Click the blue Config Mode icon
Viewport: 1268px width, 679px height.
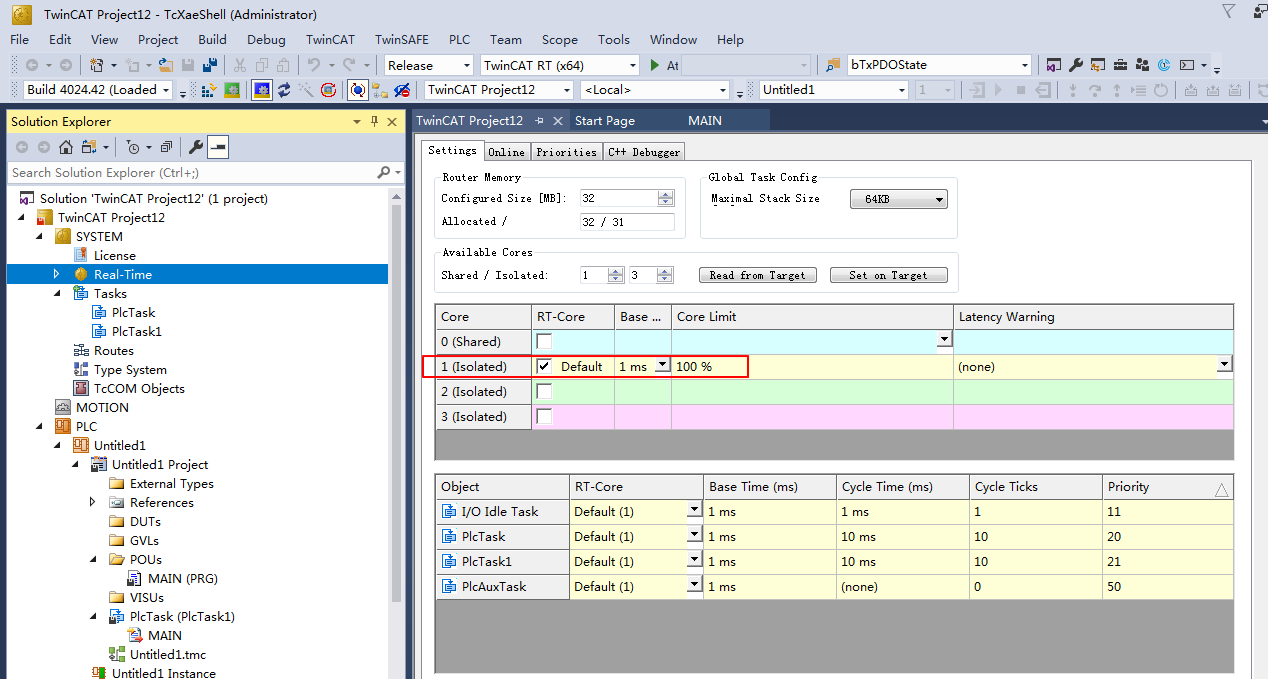tap(262, 90)
